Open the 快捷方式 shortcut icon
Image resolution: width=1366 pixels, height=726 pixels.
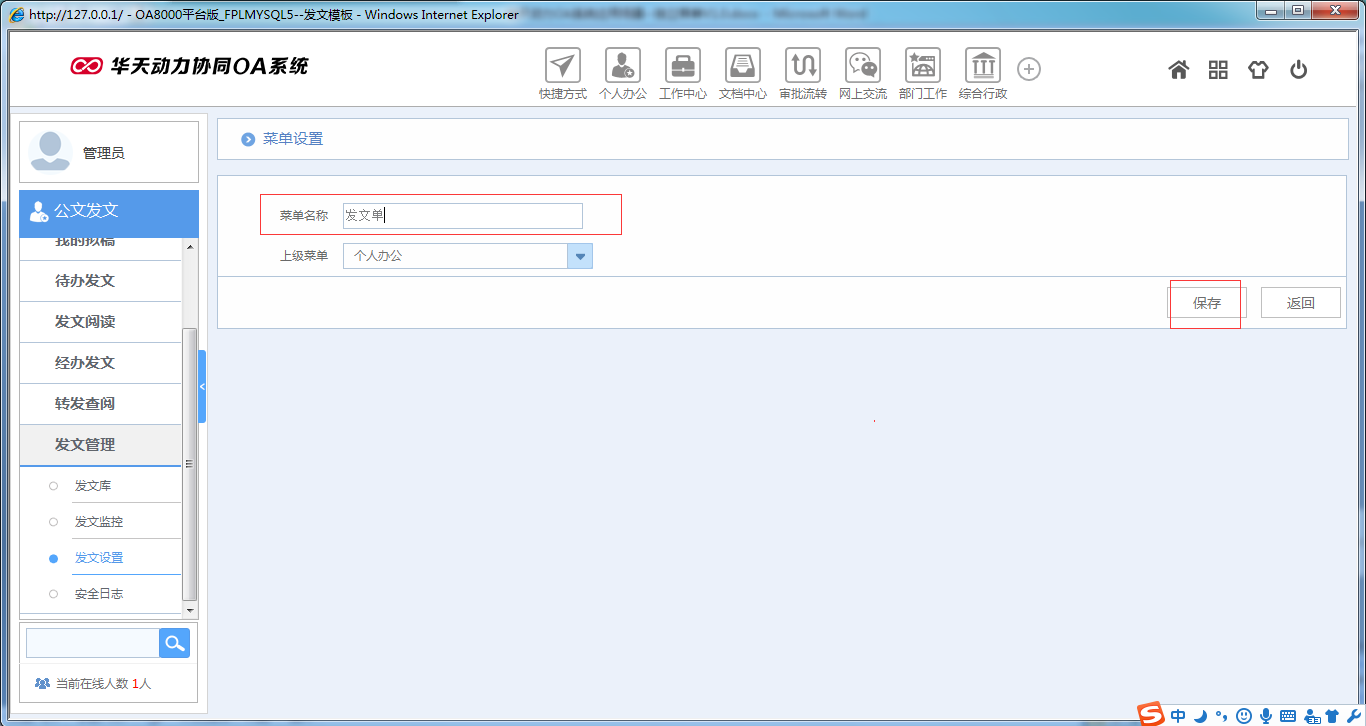pos(563,66)
